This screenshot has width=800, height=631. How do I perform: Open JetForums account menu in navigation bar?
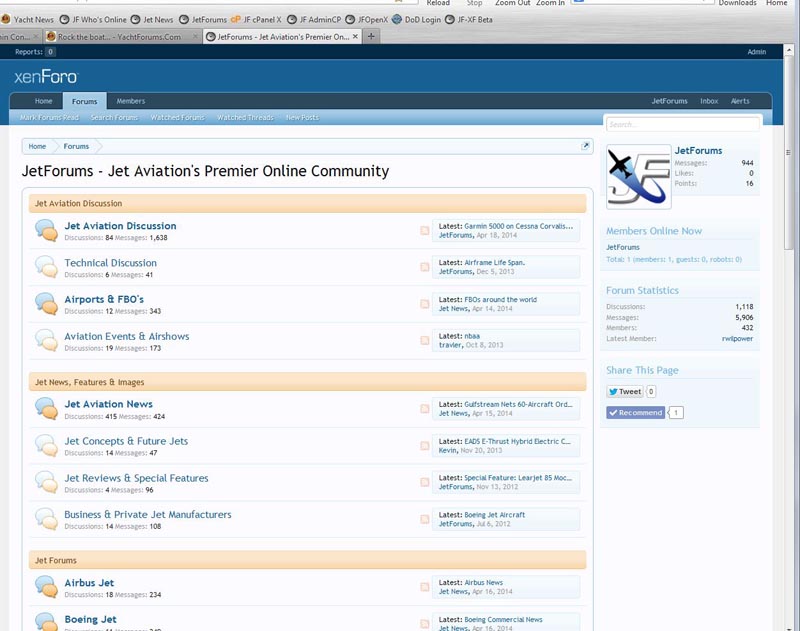pos(669,101)
